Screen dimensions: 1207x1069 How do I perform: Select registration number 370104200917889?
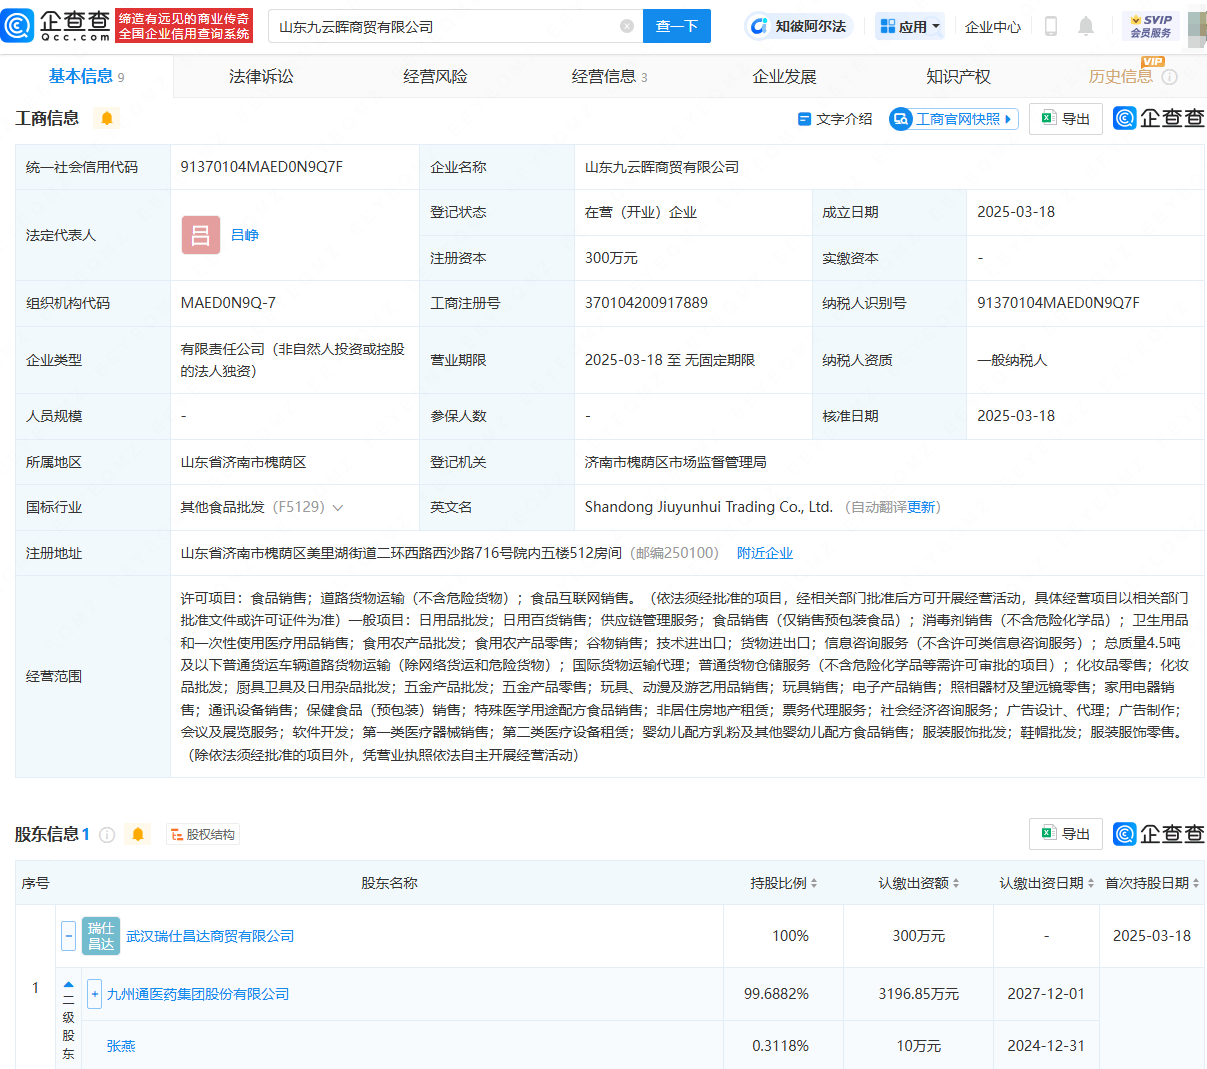coord(646,303)
